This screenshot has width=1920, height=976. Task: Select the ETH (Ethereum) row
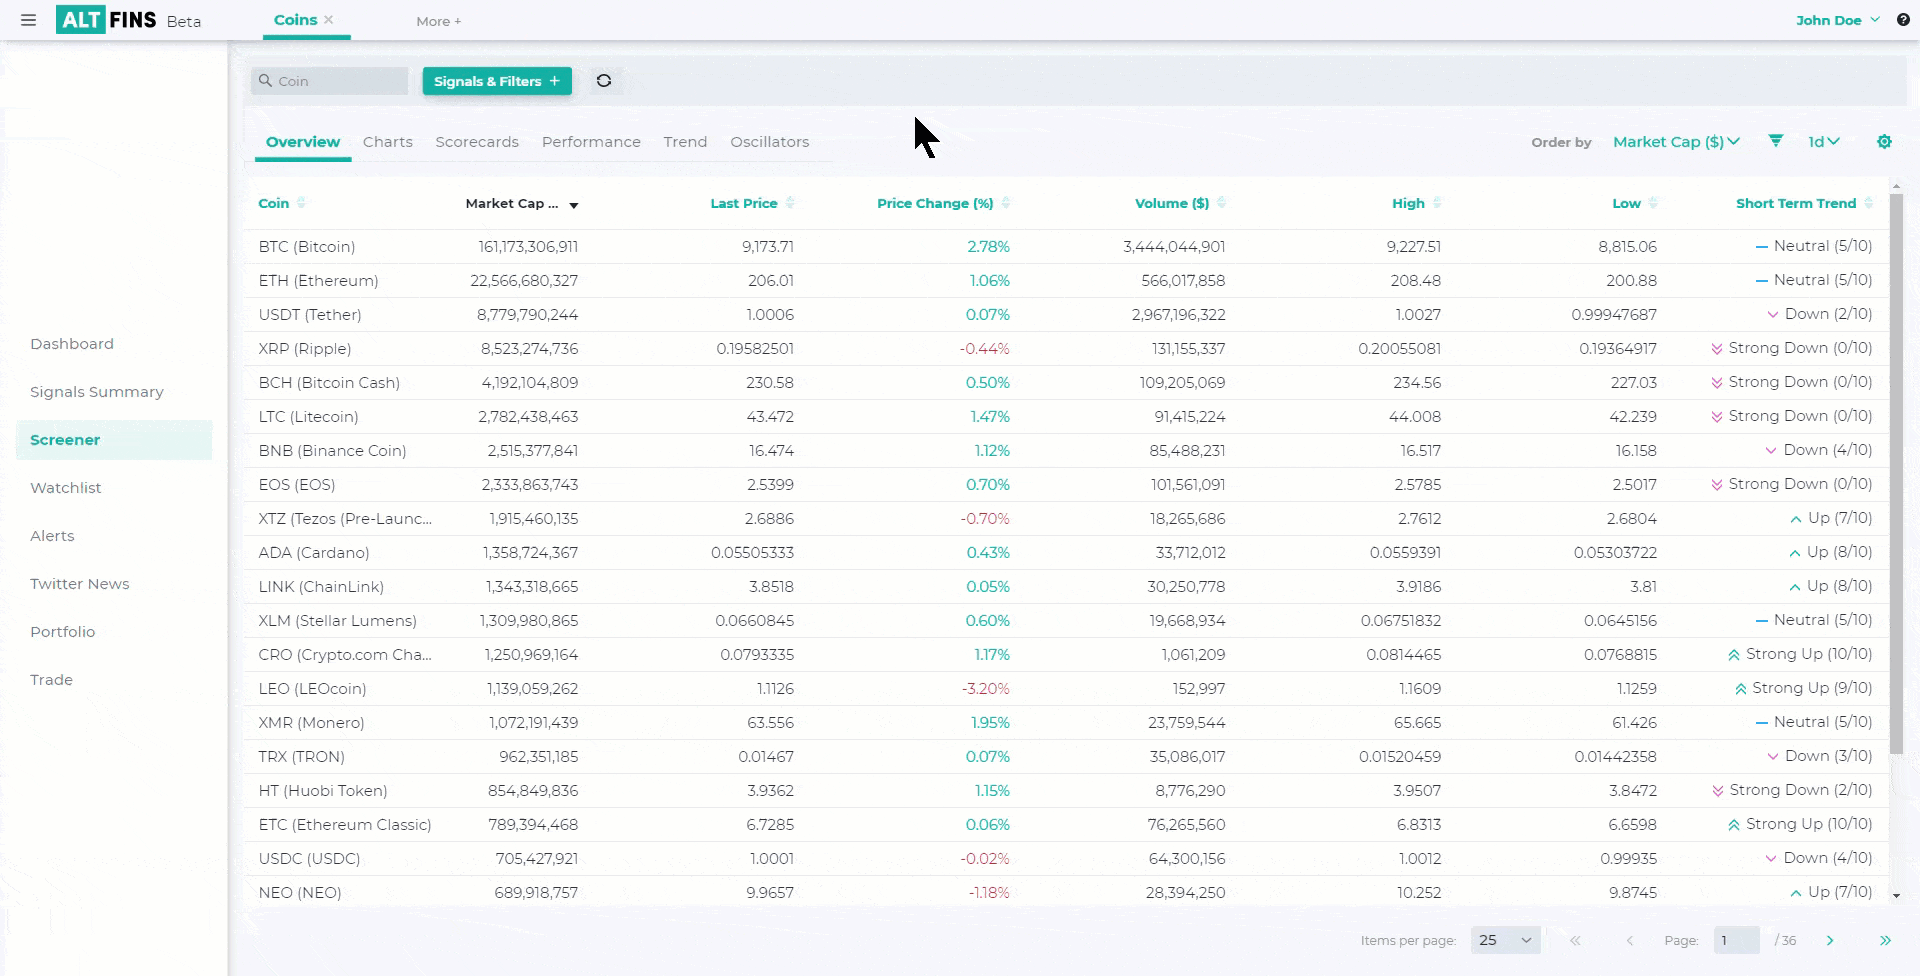1066,281
